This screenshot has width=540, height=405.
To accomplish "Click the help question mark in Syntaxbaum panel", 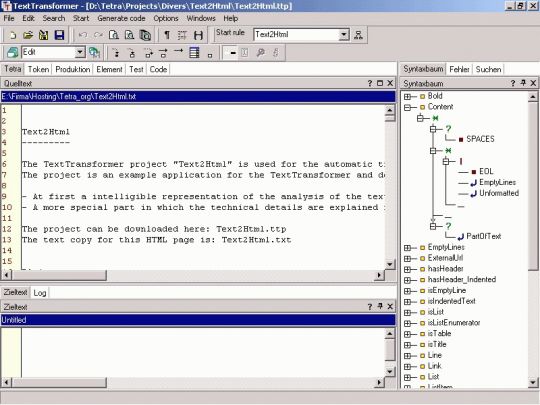I will (x=513, y=83).
